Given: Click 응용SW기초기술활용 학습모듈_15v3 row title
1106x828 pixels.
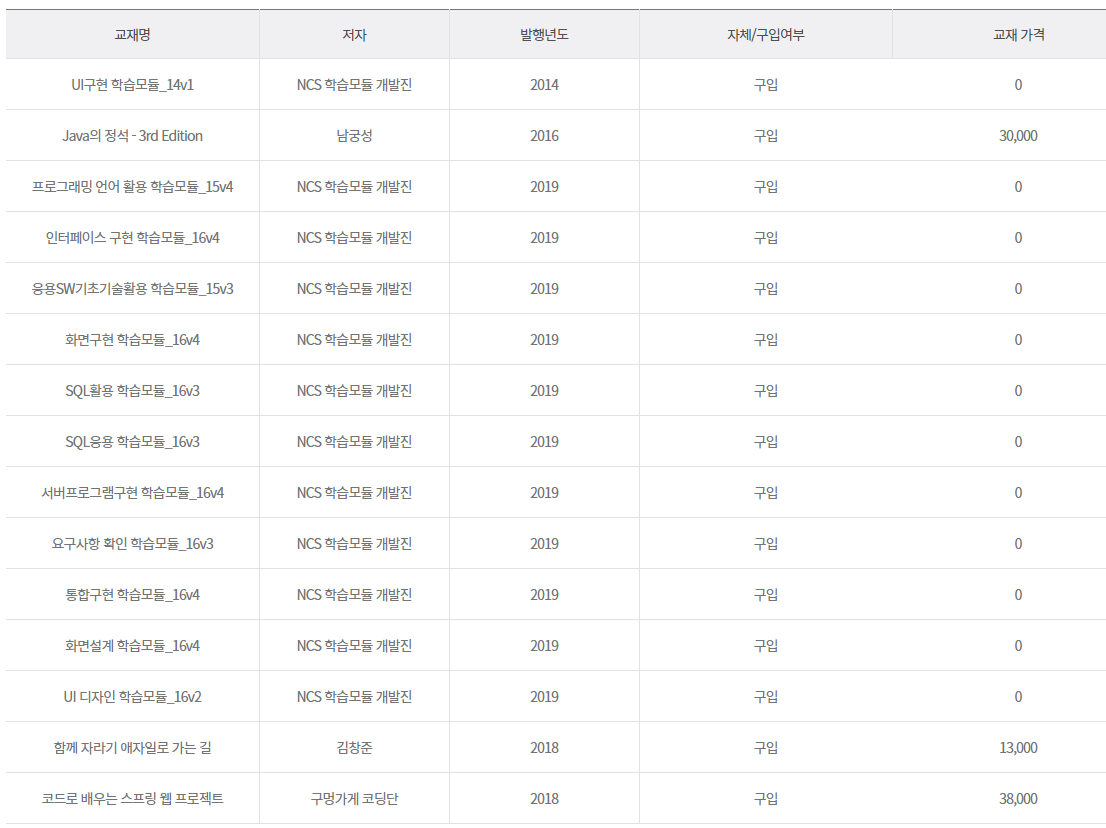Looking at the screenshot, I should [x=132, y=289].
